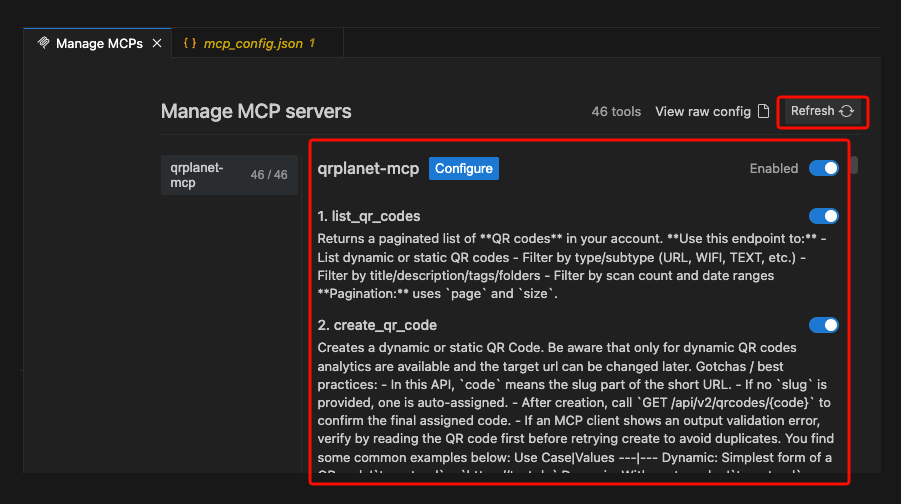Click the raw config file icon

763,111
